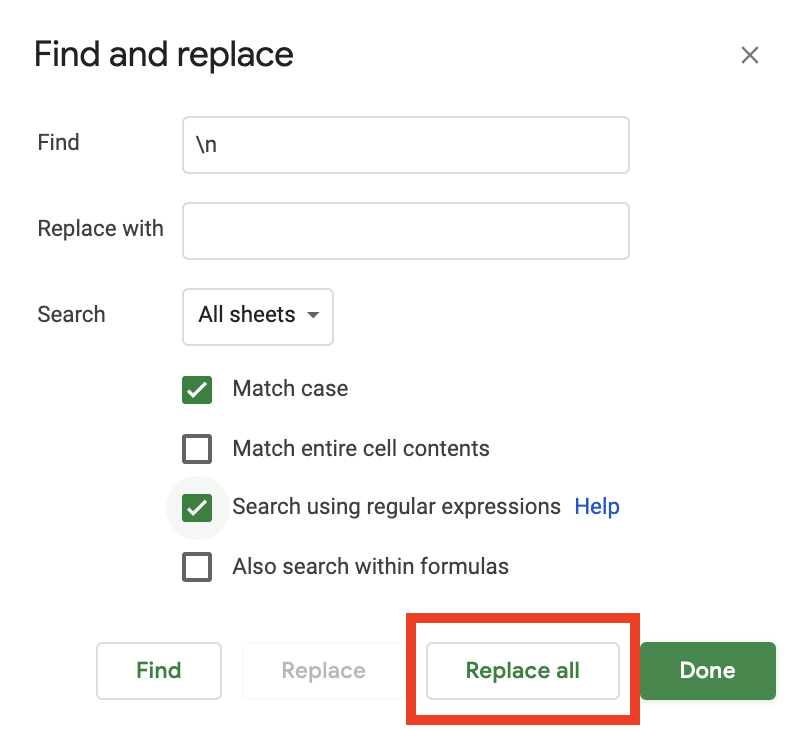Open the Help link for regular expressions

(597, 507)
